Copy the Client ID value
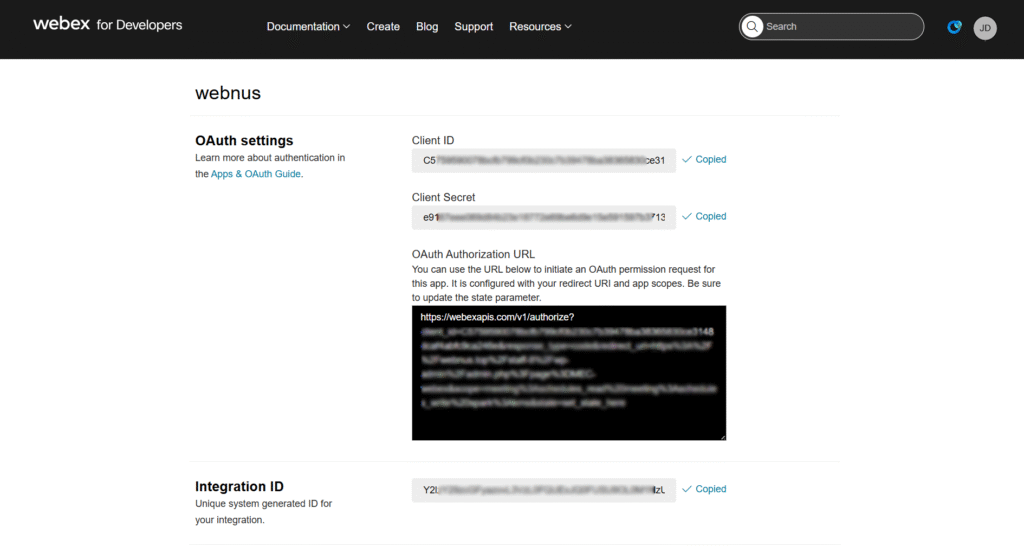Image resolution: width=1024 pixels, height=553 pixels. (704, 159)
